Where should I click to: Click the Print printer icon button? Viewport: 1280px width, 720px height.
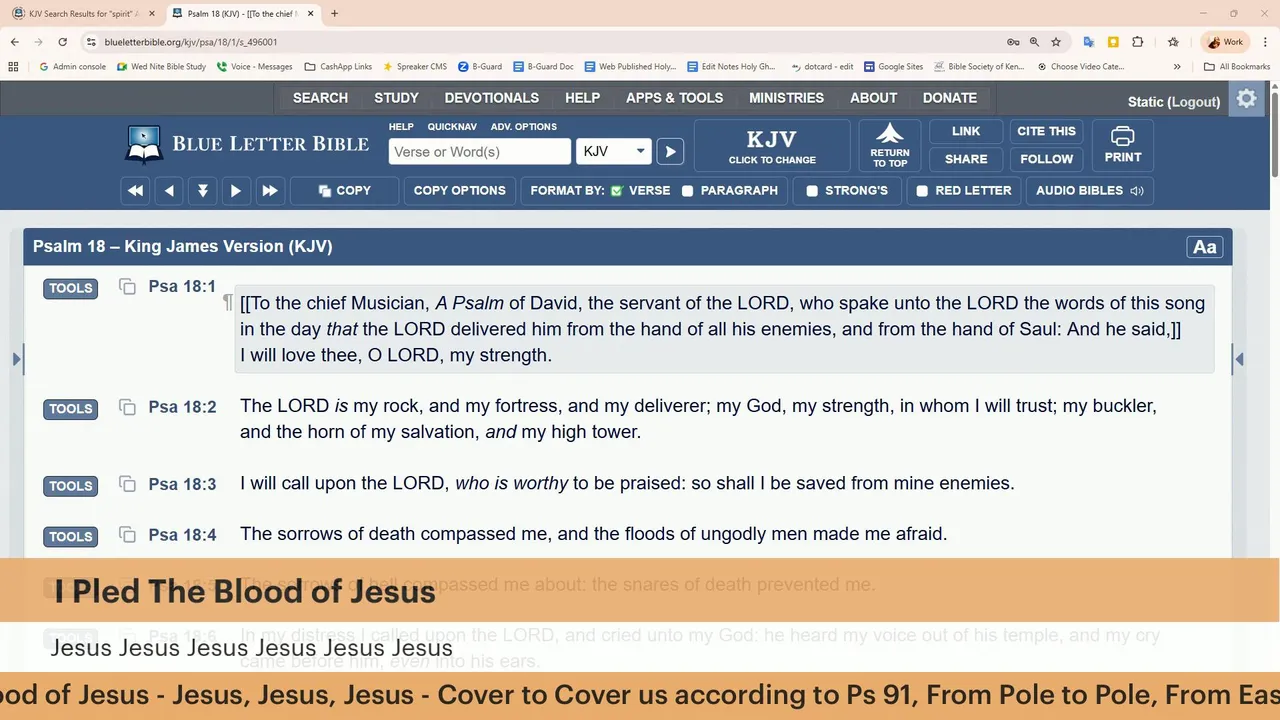(1123, 146)
